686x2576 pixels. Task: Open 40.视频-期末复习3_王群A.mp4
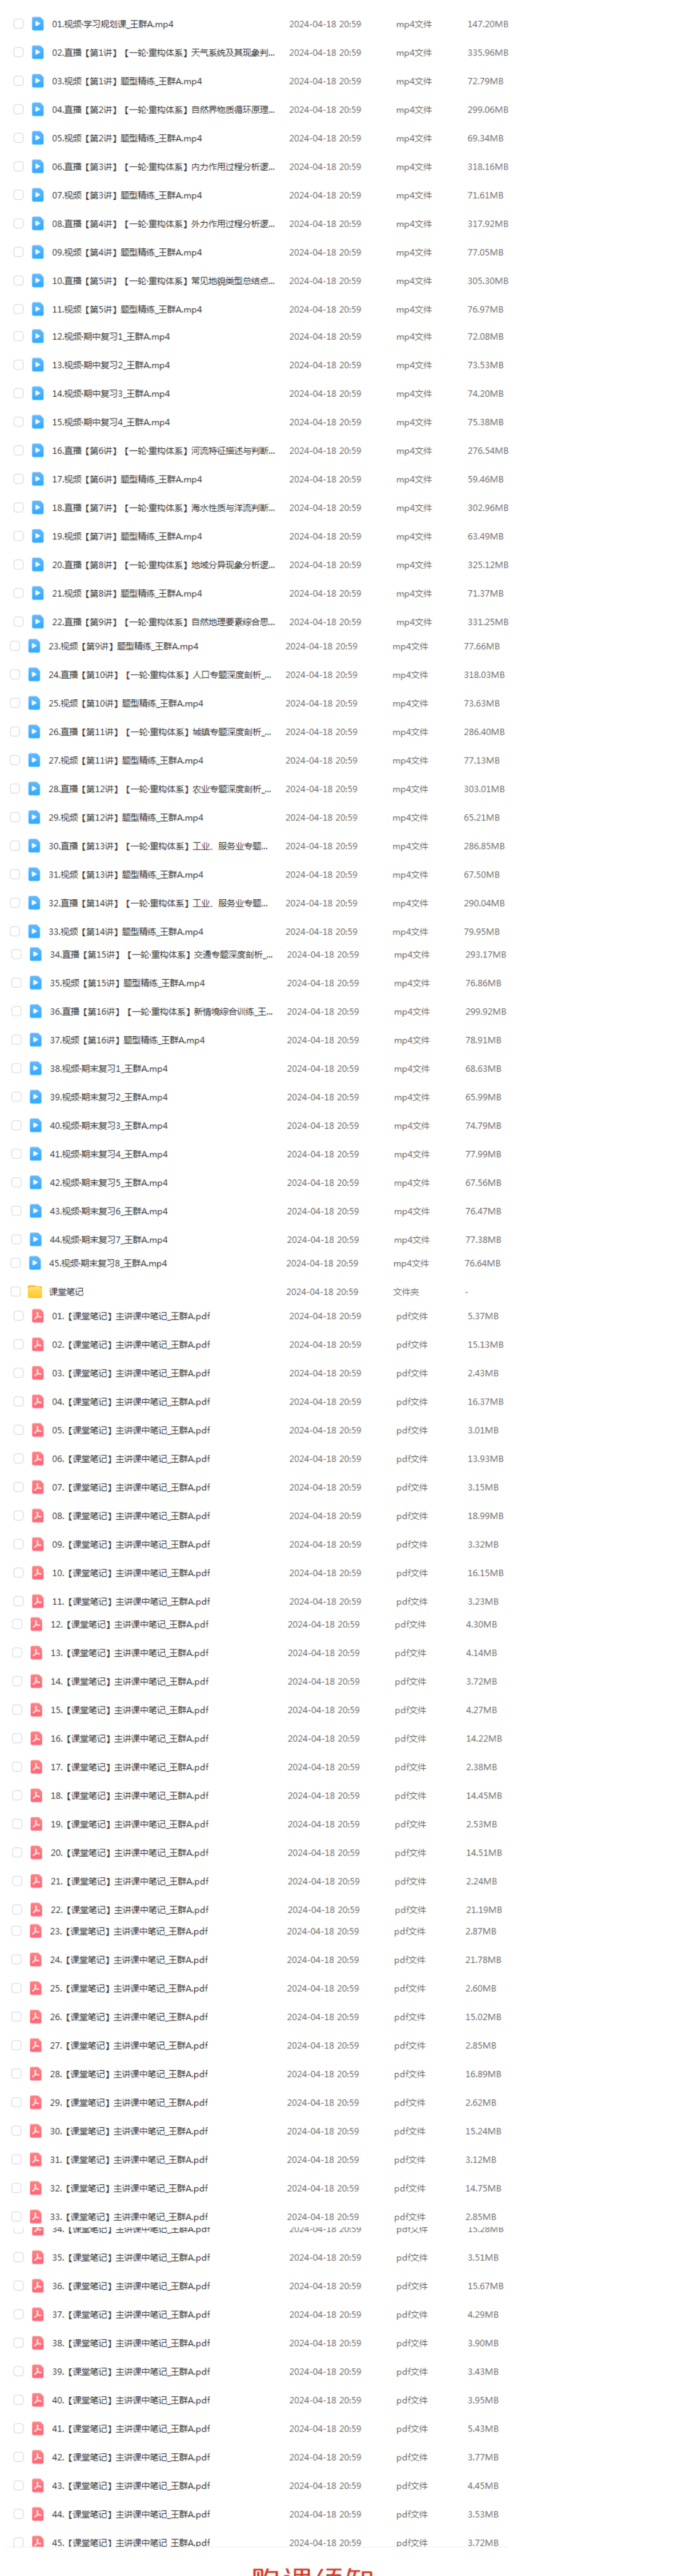click(109, 1126)
